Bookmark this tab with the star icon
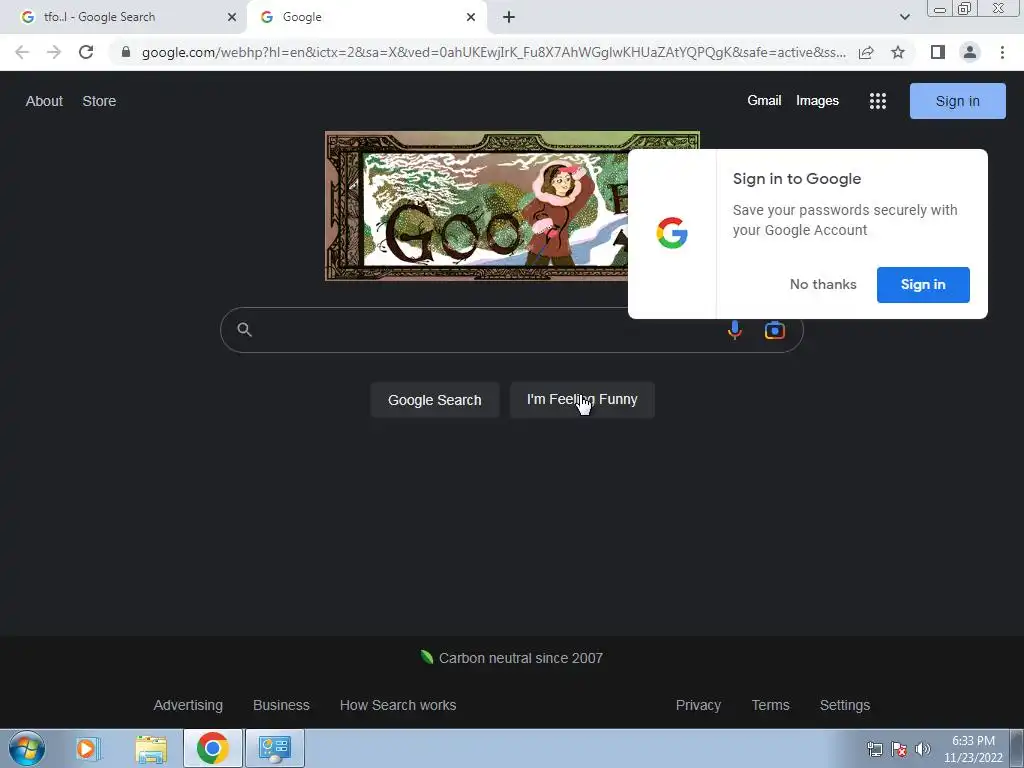 [898, 52]
